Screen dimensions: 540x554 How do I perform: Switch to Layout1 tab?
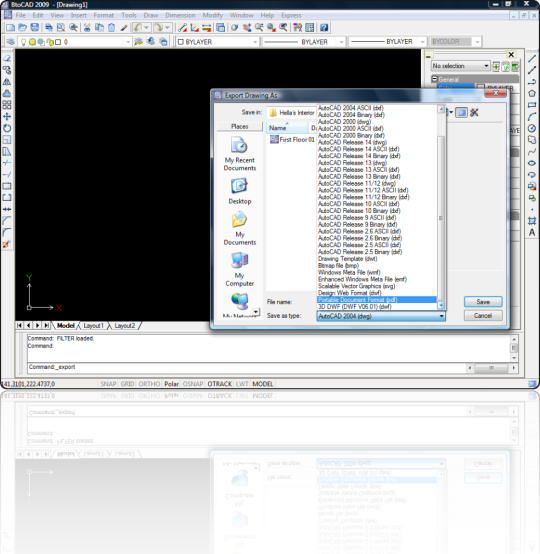click(x=93, y=325)
